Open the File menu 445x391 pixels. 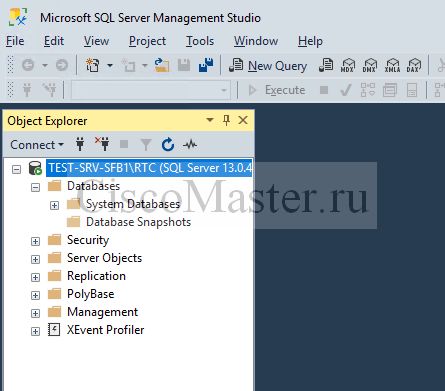pos(15,41)
